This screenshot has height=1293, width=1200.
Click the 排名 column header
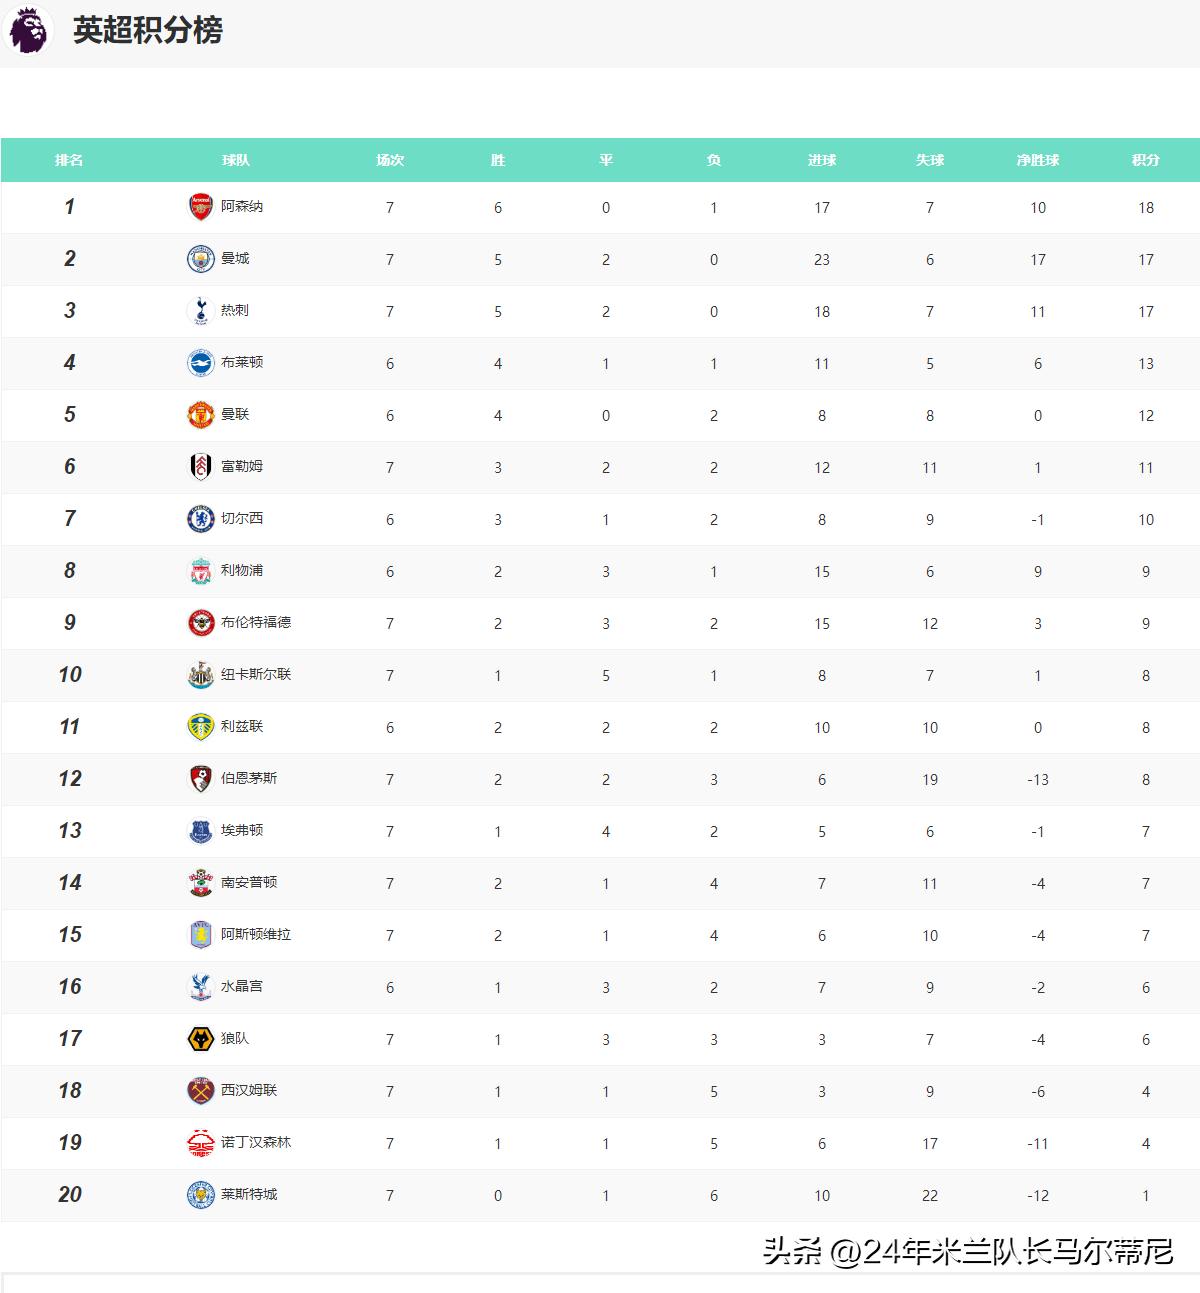coord(68,160)
